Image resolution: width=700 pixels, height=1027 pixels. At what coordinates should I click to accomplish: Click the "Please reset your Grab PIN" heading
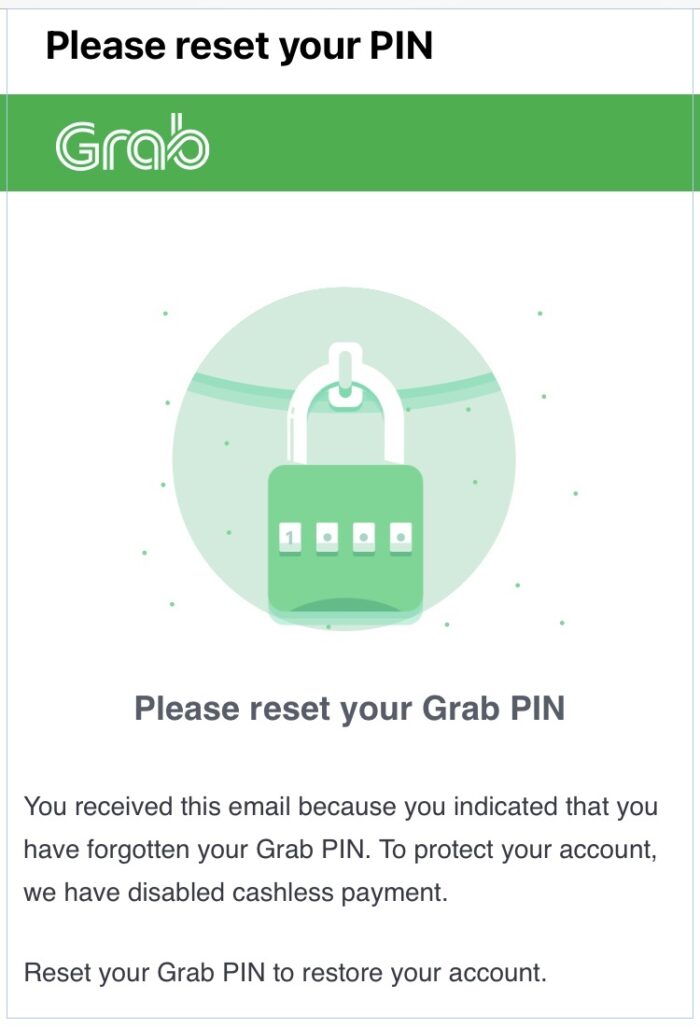pyautogui.click(x=349, y=708)
